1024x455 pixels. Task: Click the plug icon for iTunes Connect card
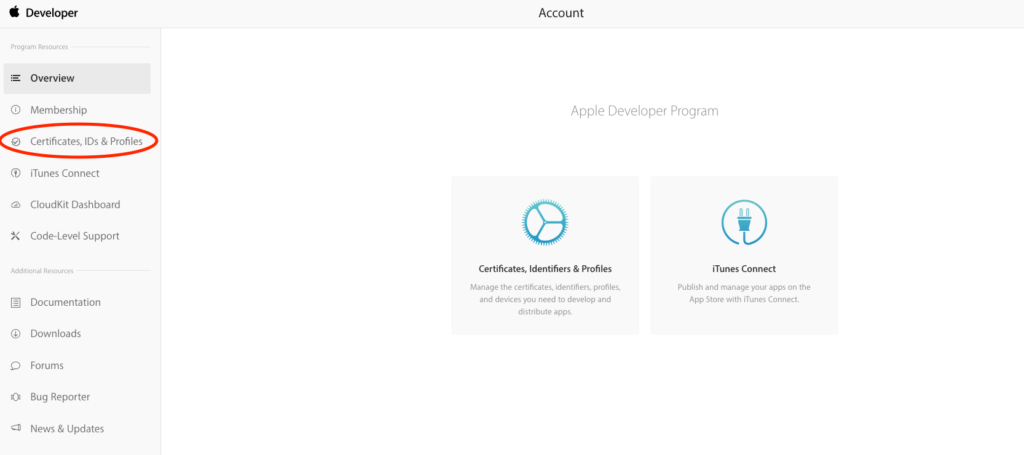[x=744, y=222]
